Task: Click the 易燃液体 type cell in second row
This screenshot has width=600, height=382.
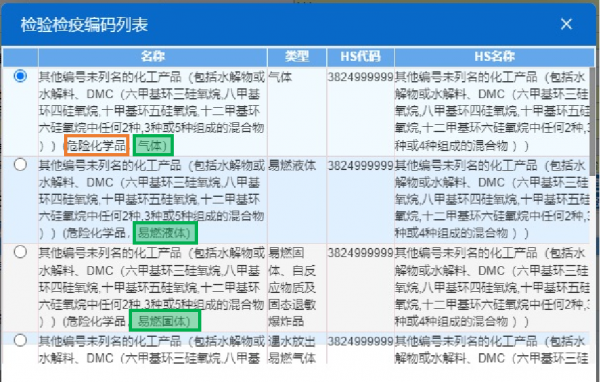Action: click(292, 165)
